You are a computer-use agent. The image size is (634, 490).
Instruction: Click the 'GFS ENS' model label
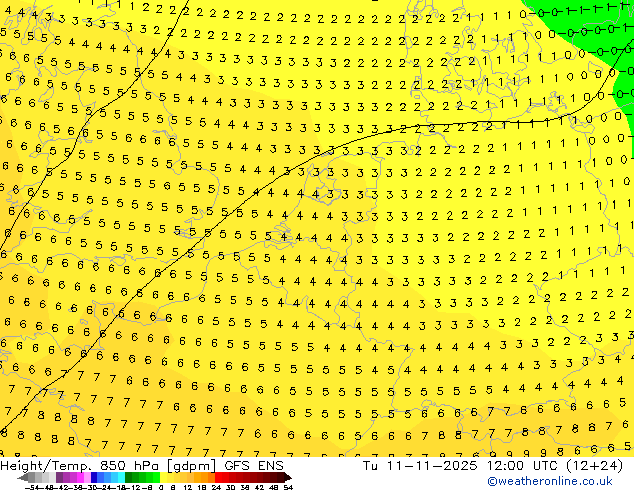(x=254, y=466)
